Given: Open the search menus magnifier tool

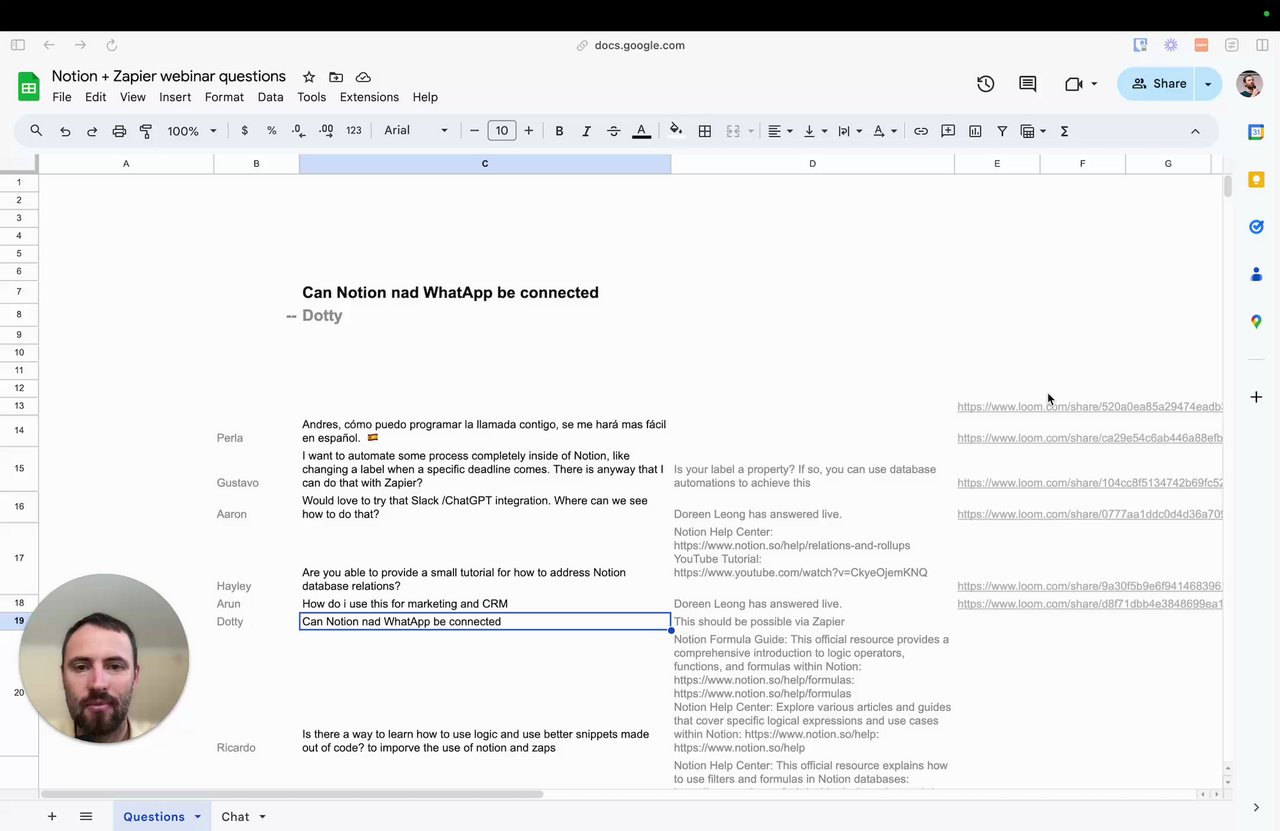Looking at the screenshot, I should pyautogui.click(x=36, y=131).
